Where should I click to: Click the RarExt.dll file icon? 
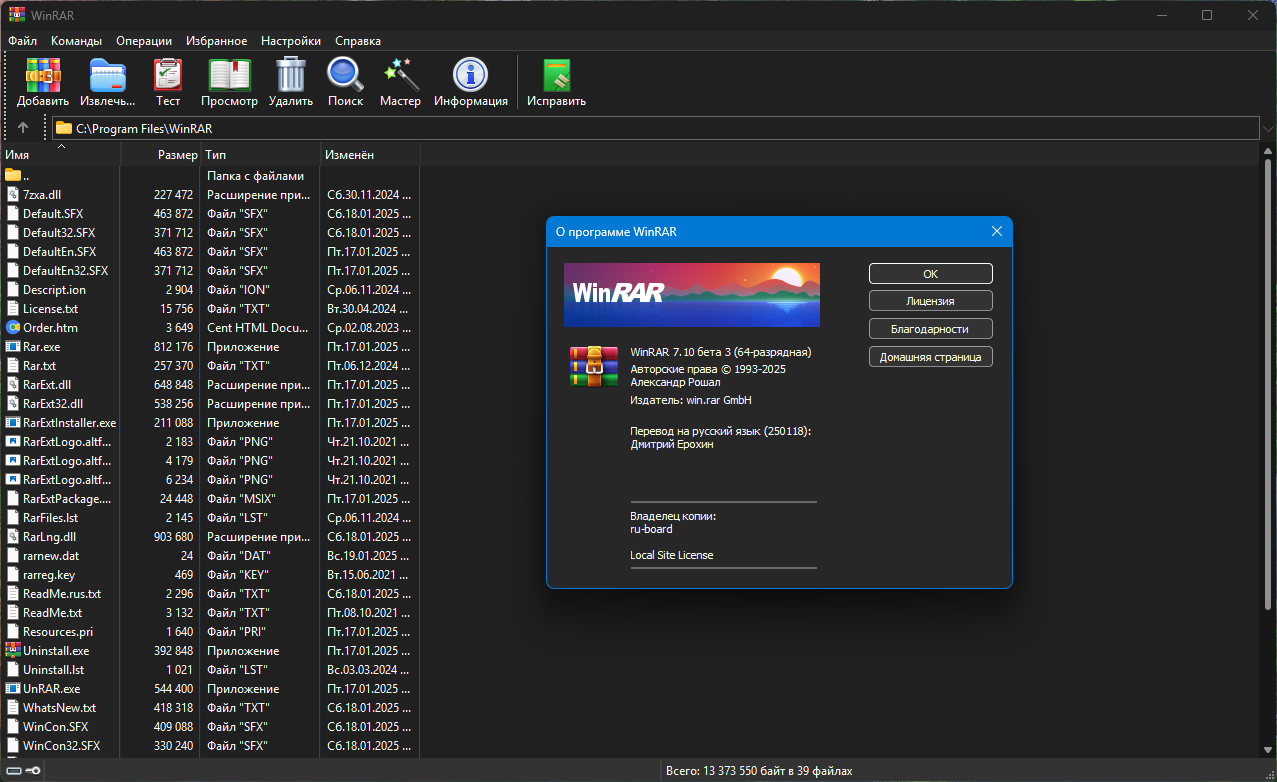click(13, 384)
